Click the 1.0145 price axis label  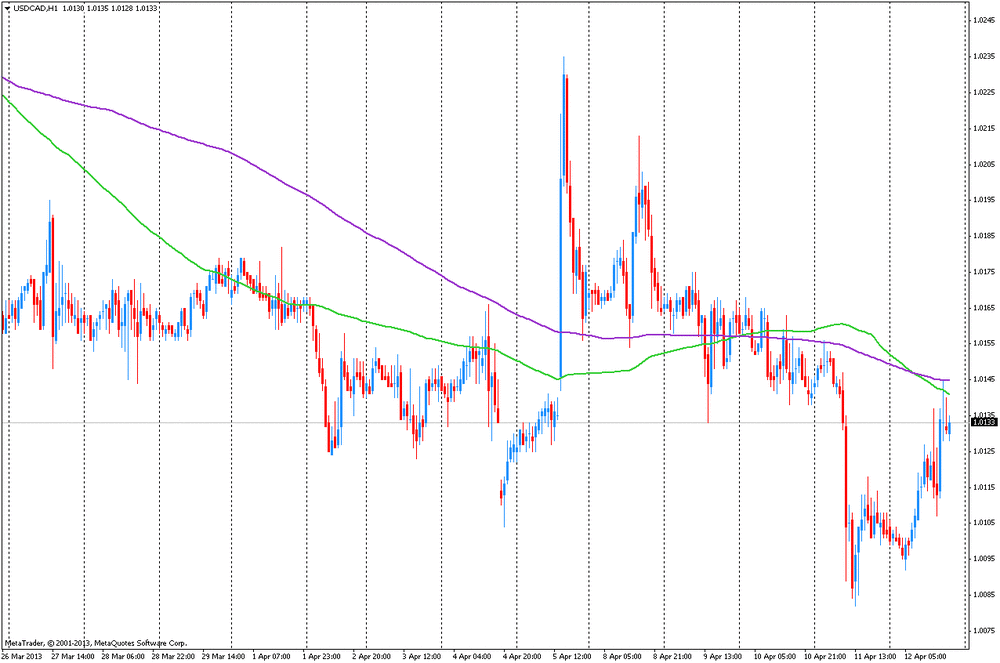pos(984,379)
